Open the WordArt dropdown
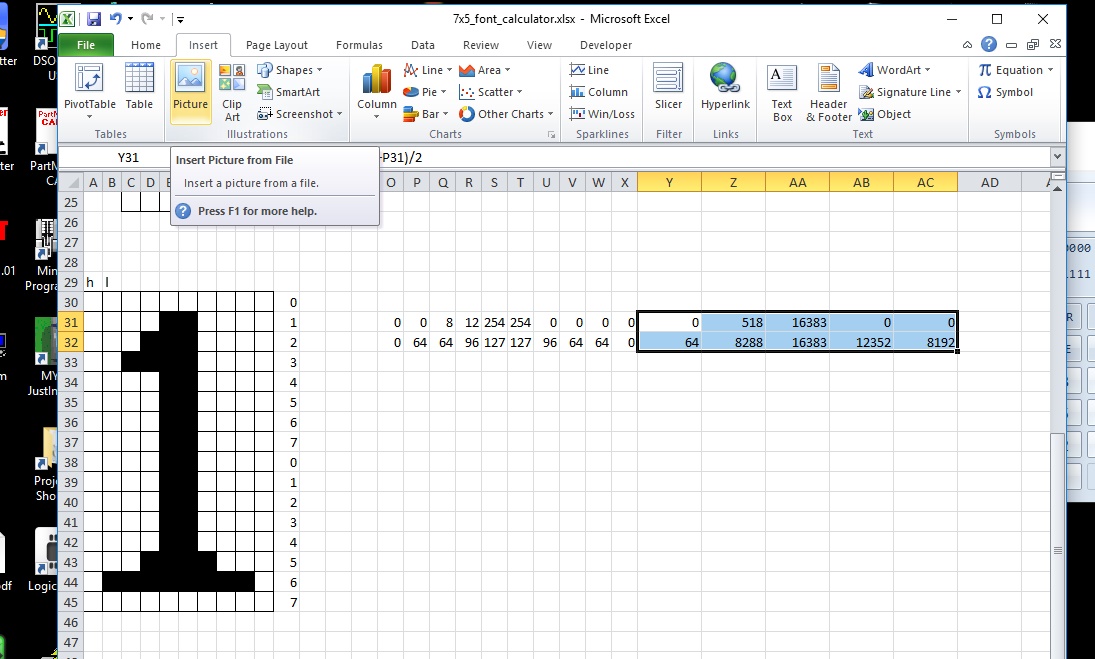Viewport: 1095px width, 659px height. (894, 70)
